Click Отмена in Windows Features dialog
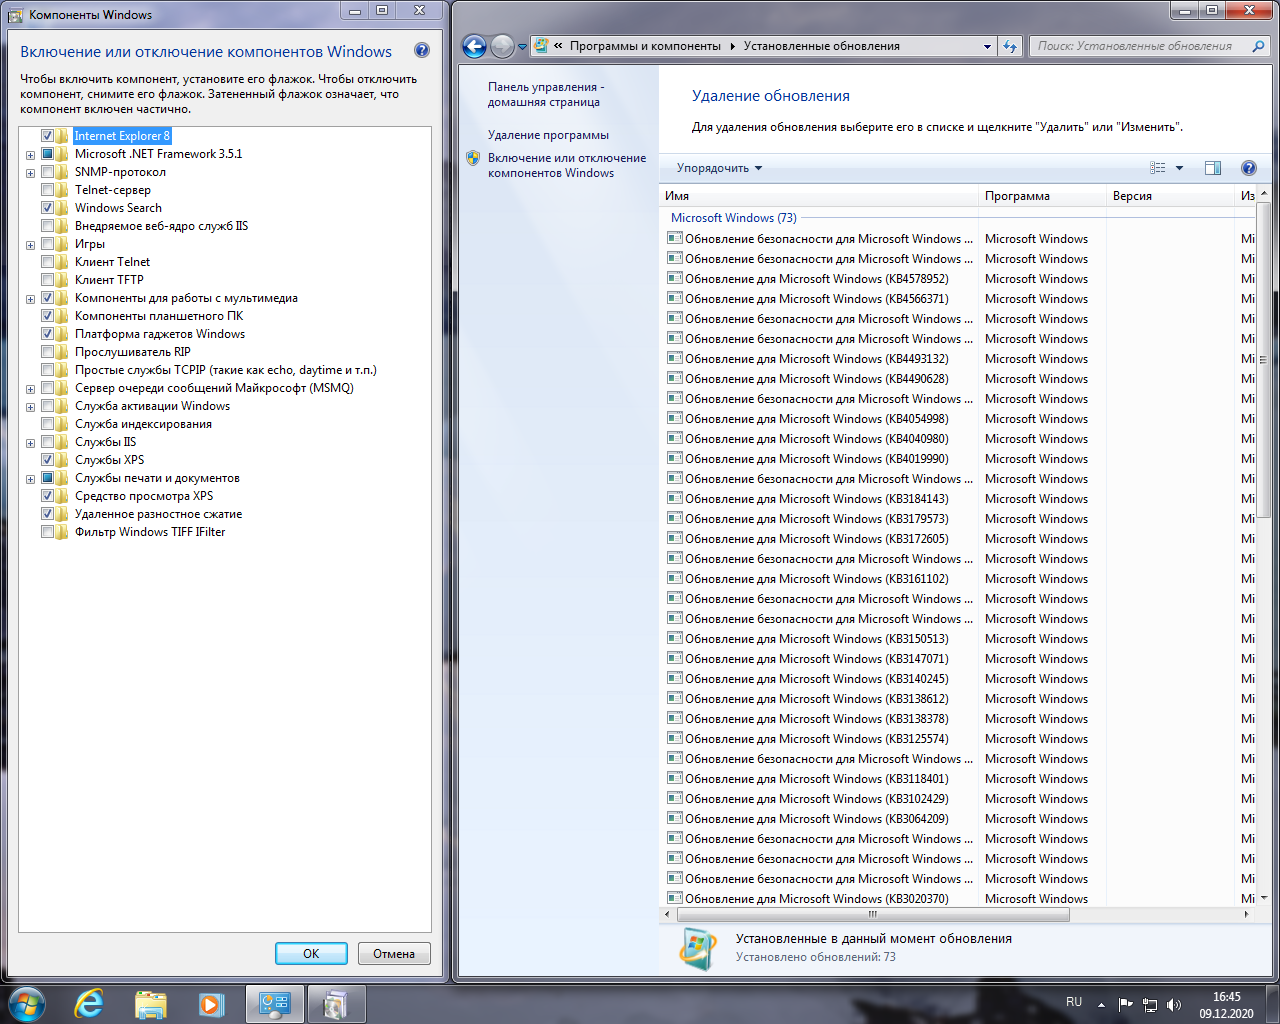The height and width of the screenshot is (1024, 1280). point(394,953)
